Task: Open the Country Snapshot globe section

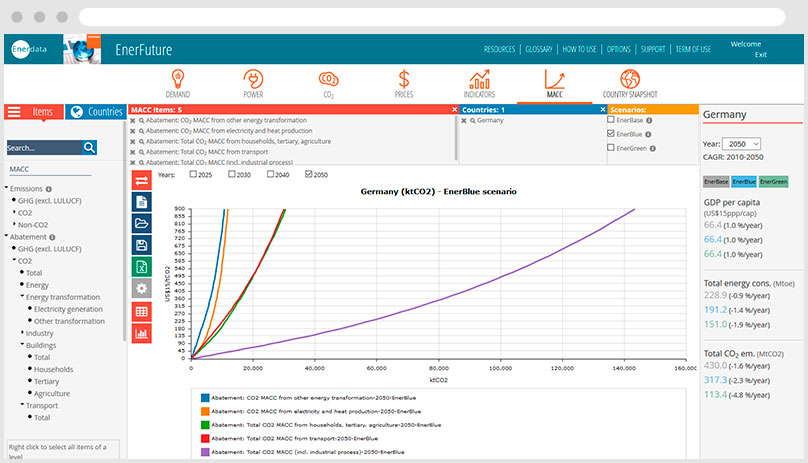Action: tap(629, 83)
